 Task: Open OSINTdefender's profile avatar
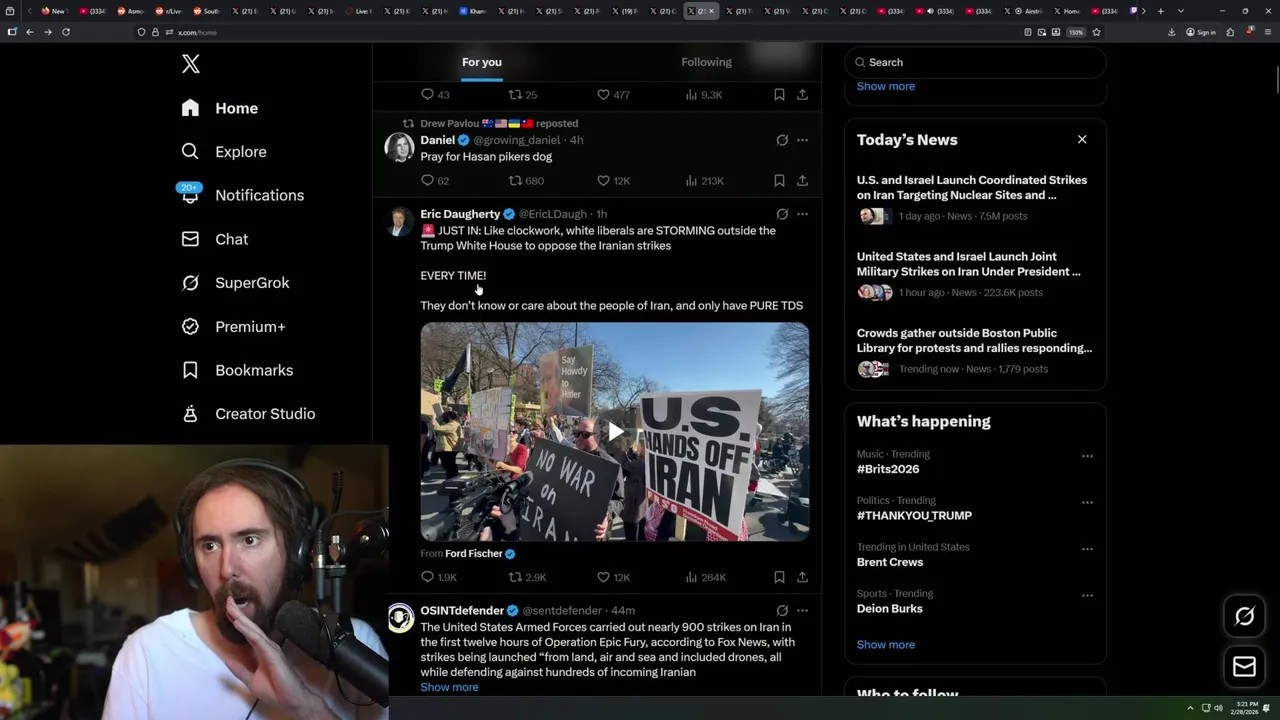click(x=400, y=618)
